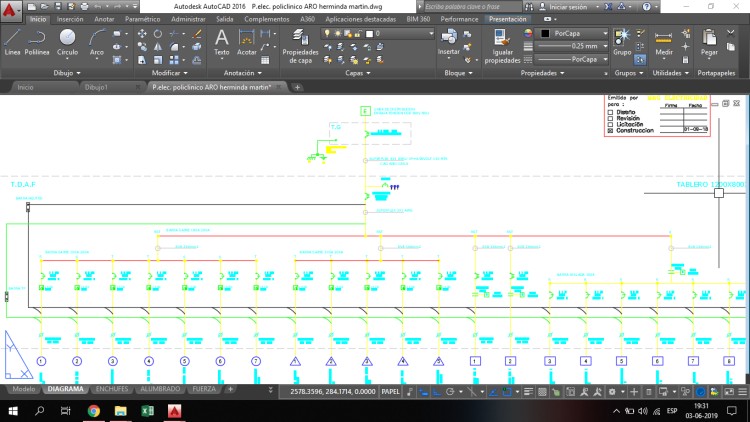The image size is (750, 422).
Task: Click the black color swatch in Propiedades
Action: [545, 33]
